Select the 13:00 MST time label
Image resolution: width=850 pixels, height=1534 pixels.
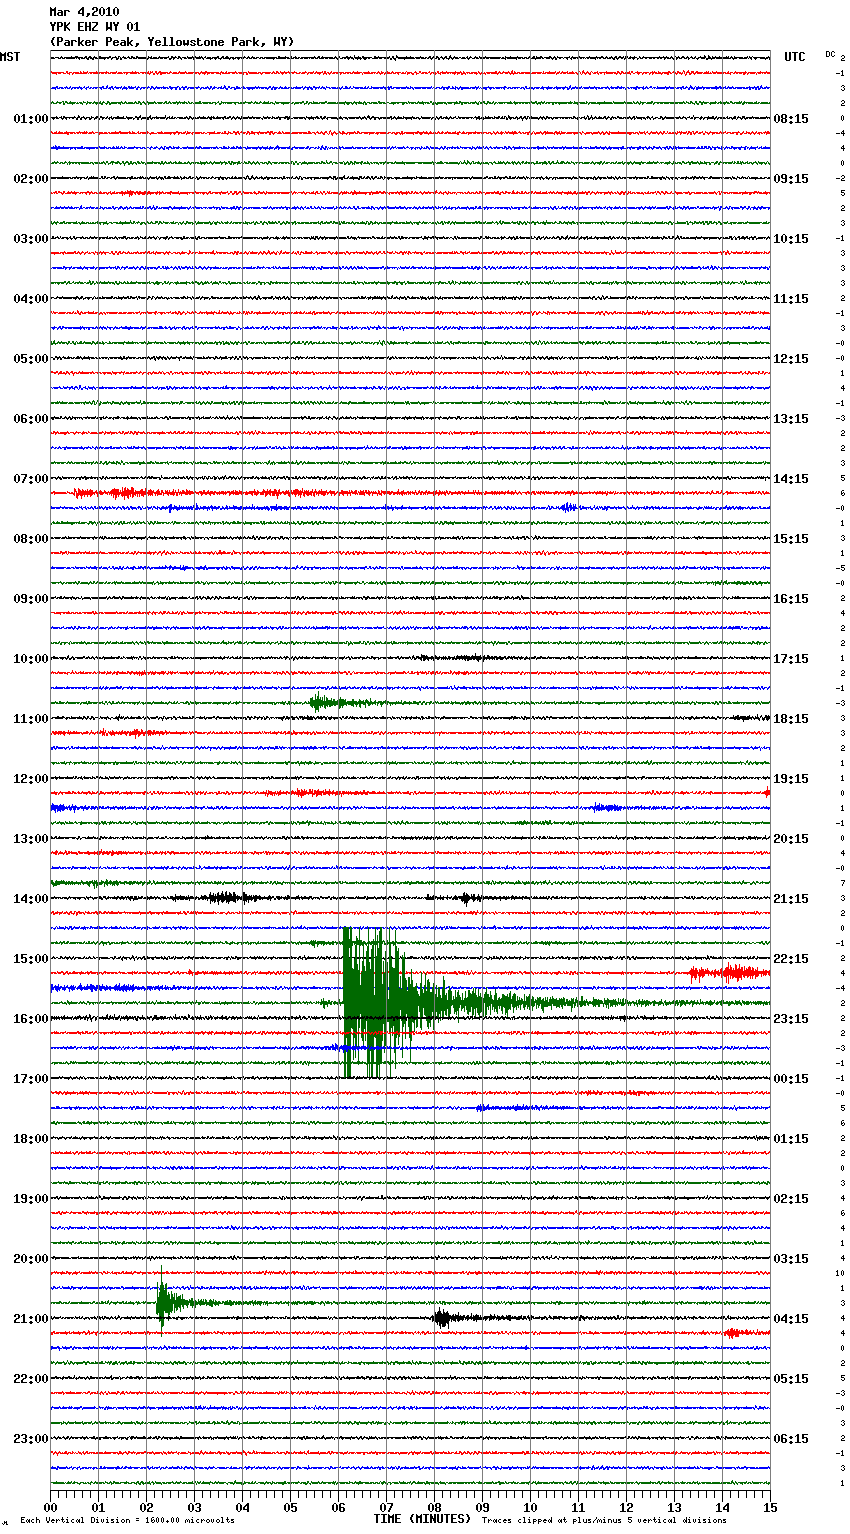(31, 839)
